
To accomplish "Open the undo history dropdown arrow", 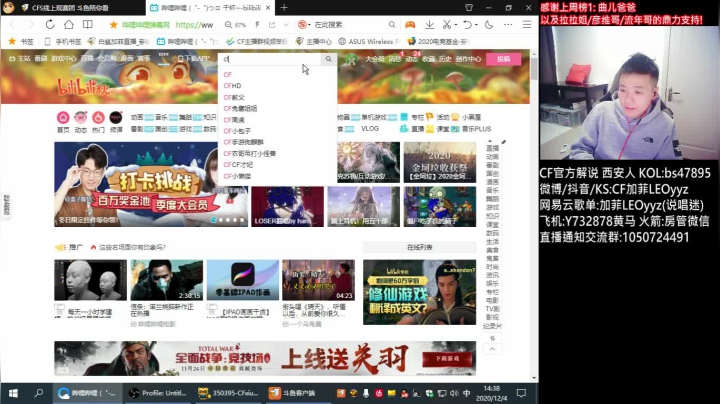I will 476,25.
